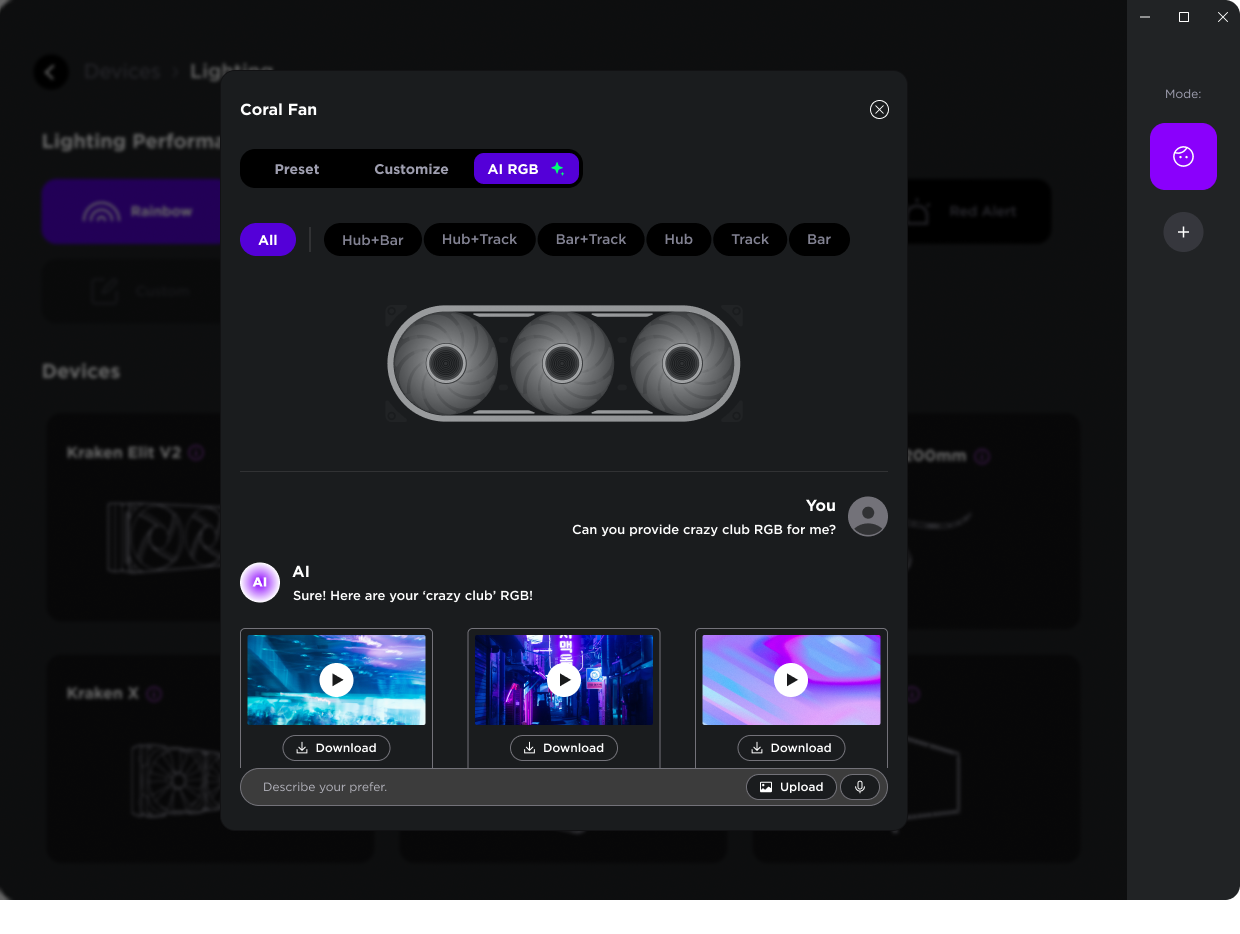Select the purple mode profile icon
This screenshot has height=934, width=1240.
(x=1183, y=156)
